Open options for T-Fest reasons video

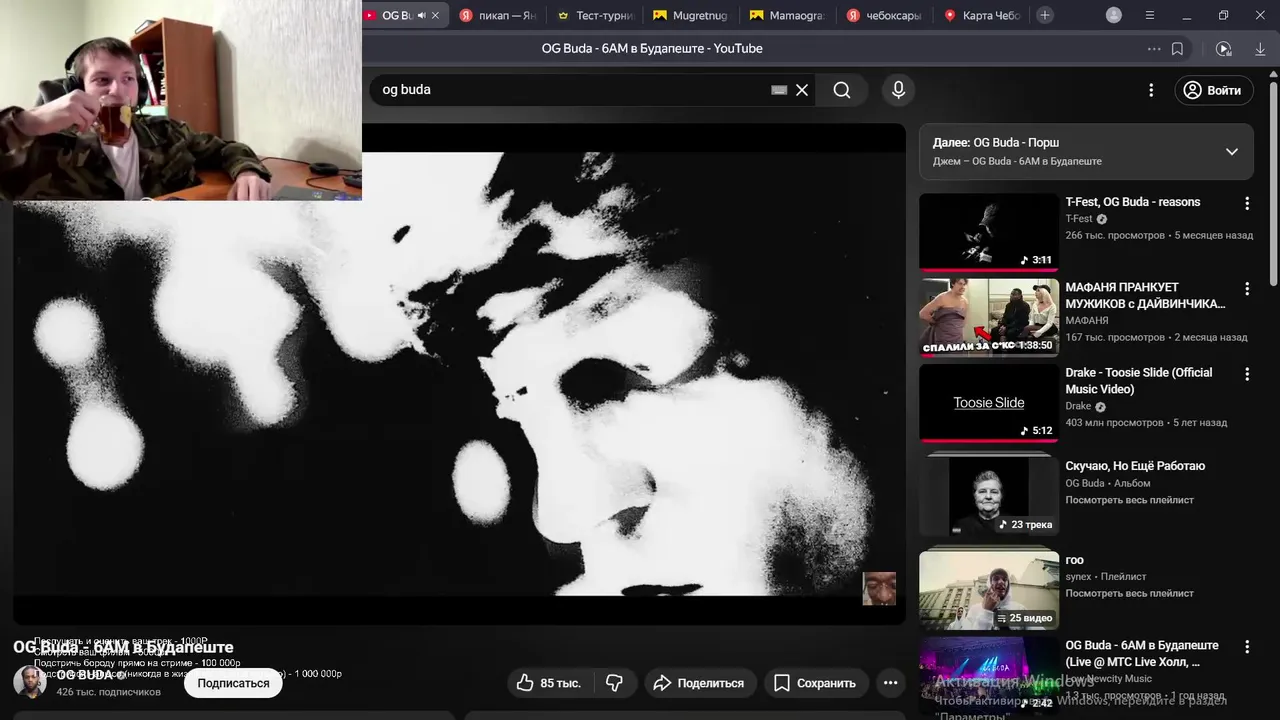(x=1247, y=203)
